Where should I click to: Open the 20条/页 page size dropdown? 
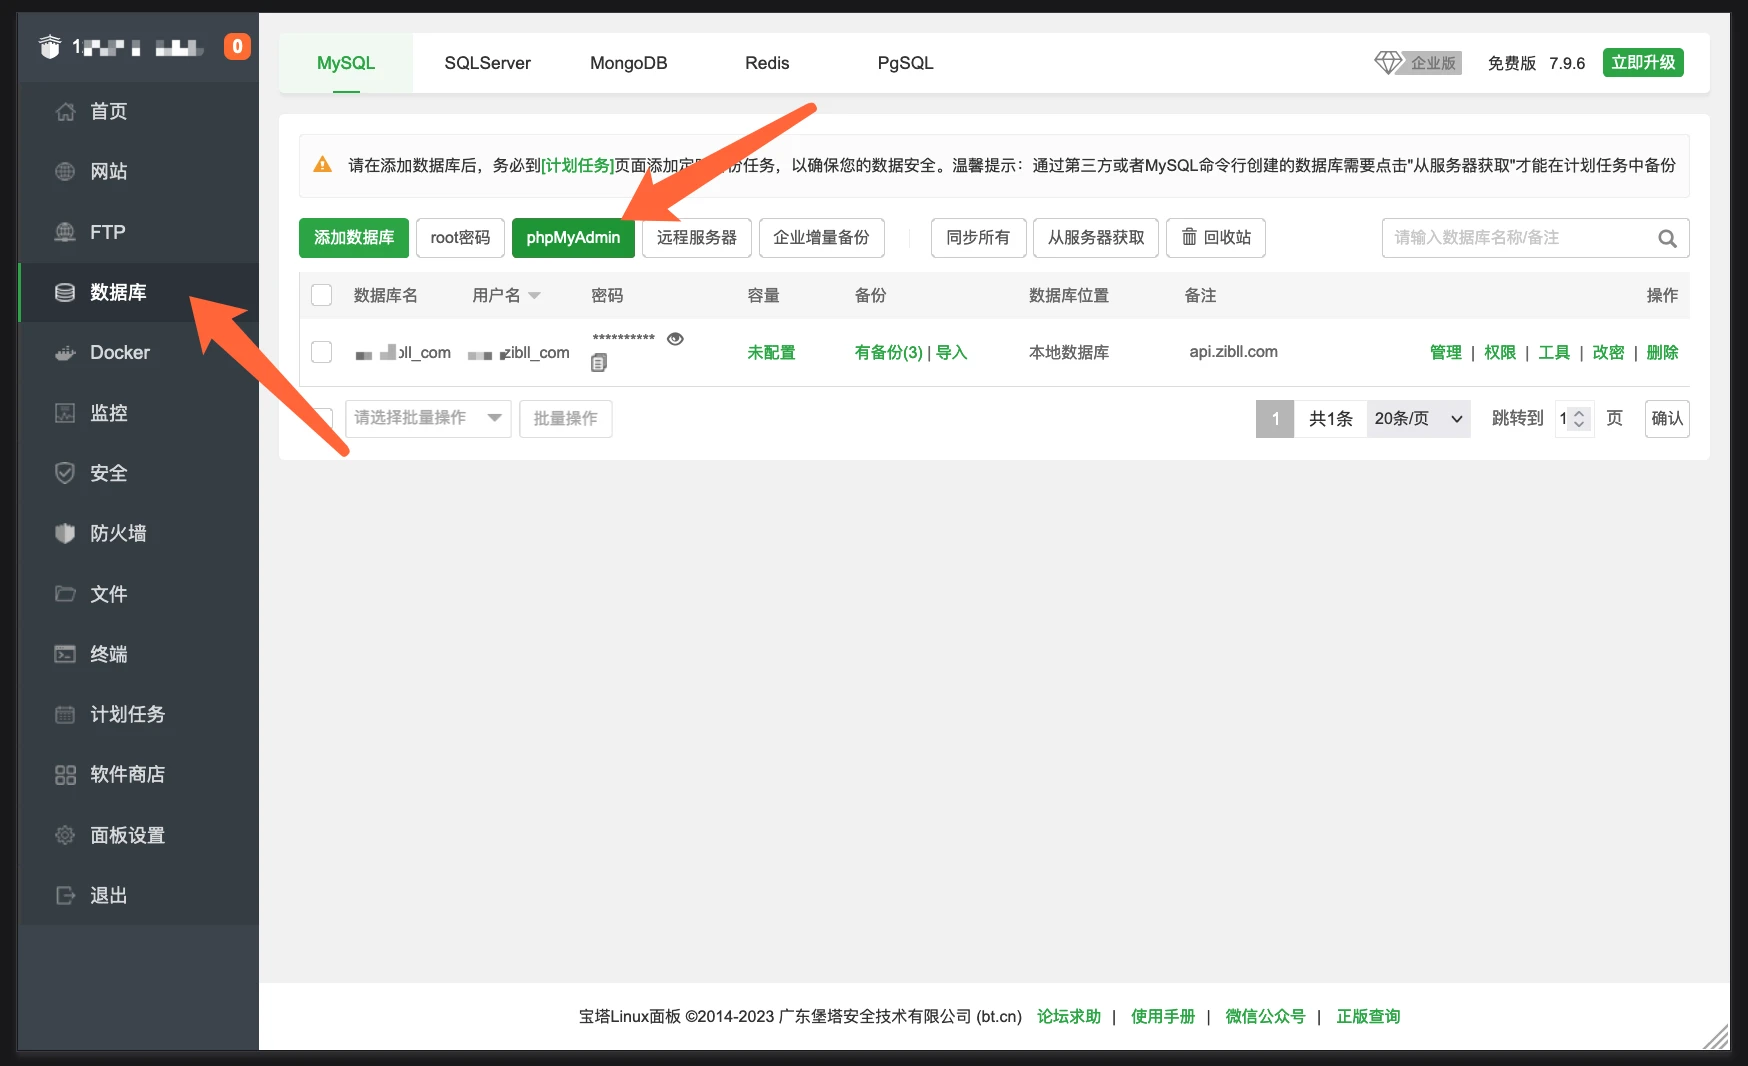1417,418
